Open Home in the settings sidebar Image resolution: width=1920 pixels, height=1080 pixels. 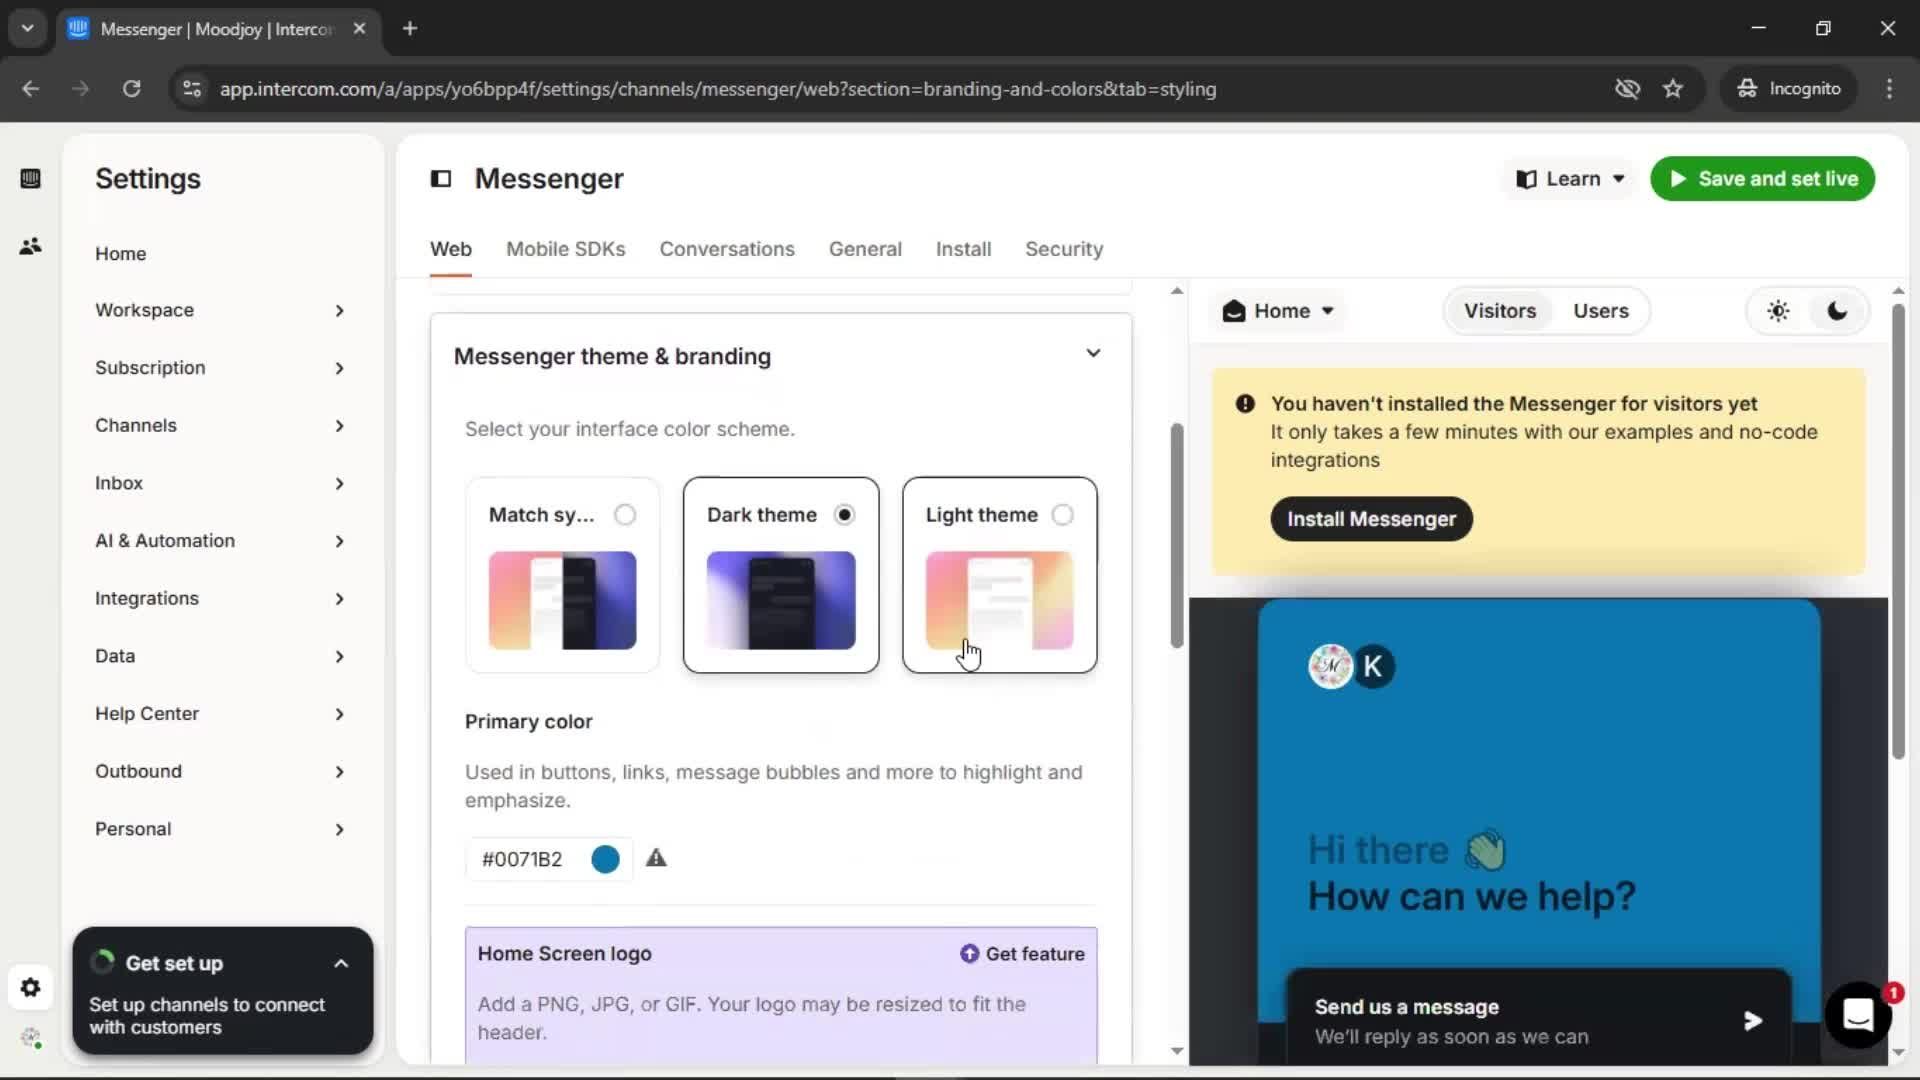[x=120, y=254]
